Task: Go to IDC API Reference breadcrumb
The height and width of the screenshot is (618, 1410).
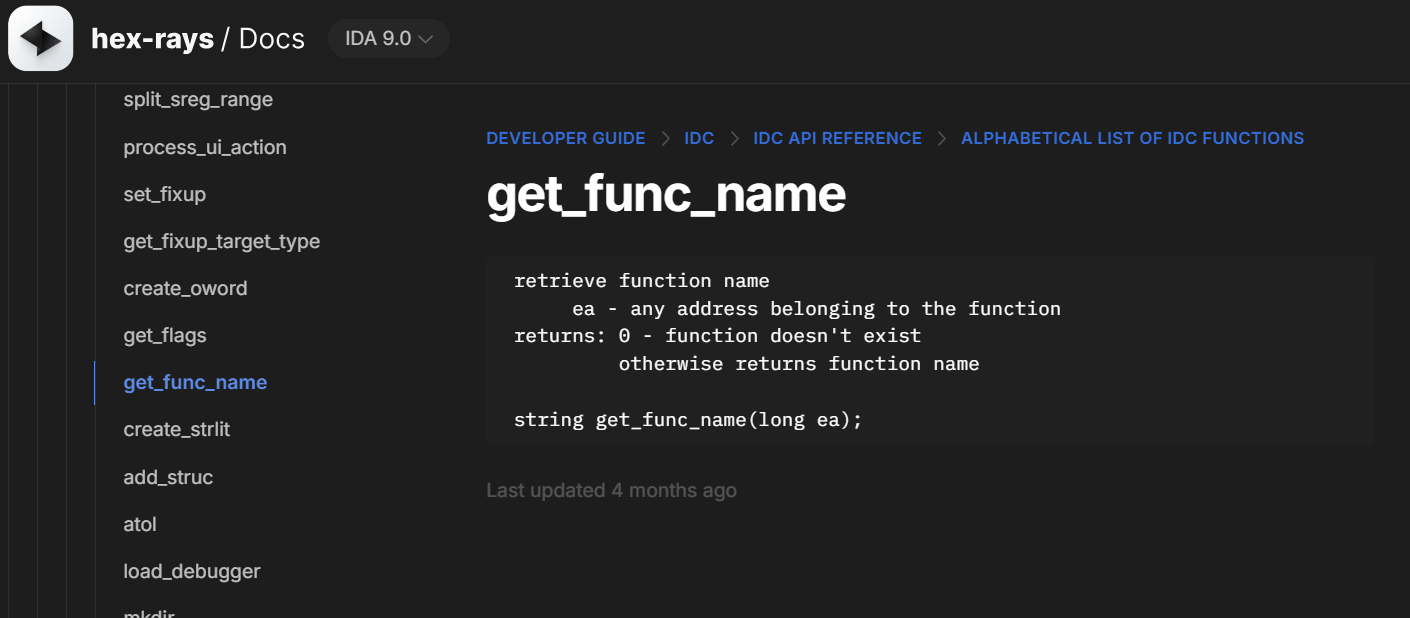Action: 837,138
